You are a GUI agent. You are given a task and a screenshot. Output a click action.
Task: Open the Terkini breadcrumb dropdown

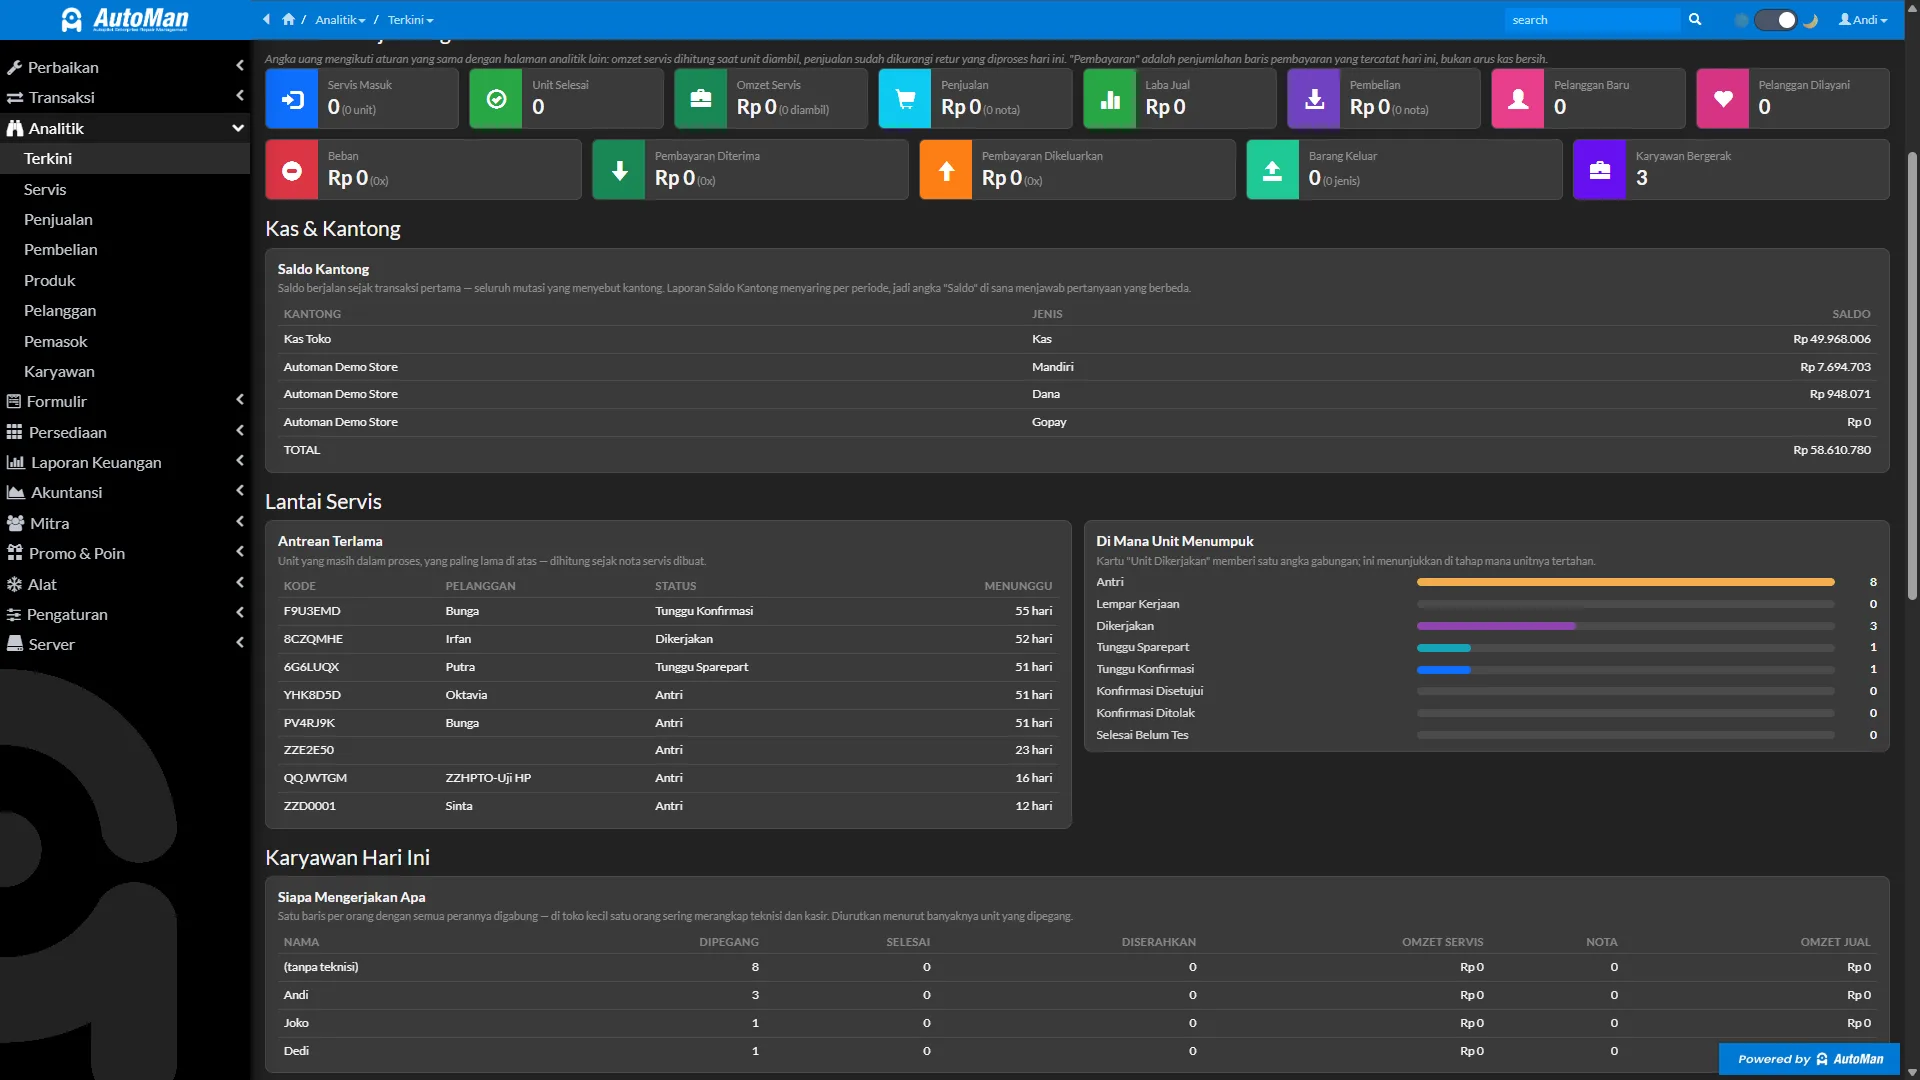coord(410,20)
